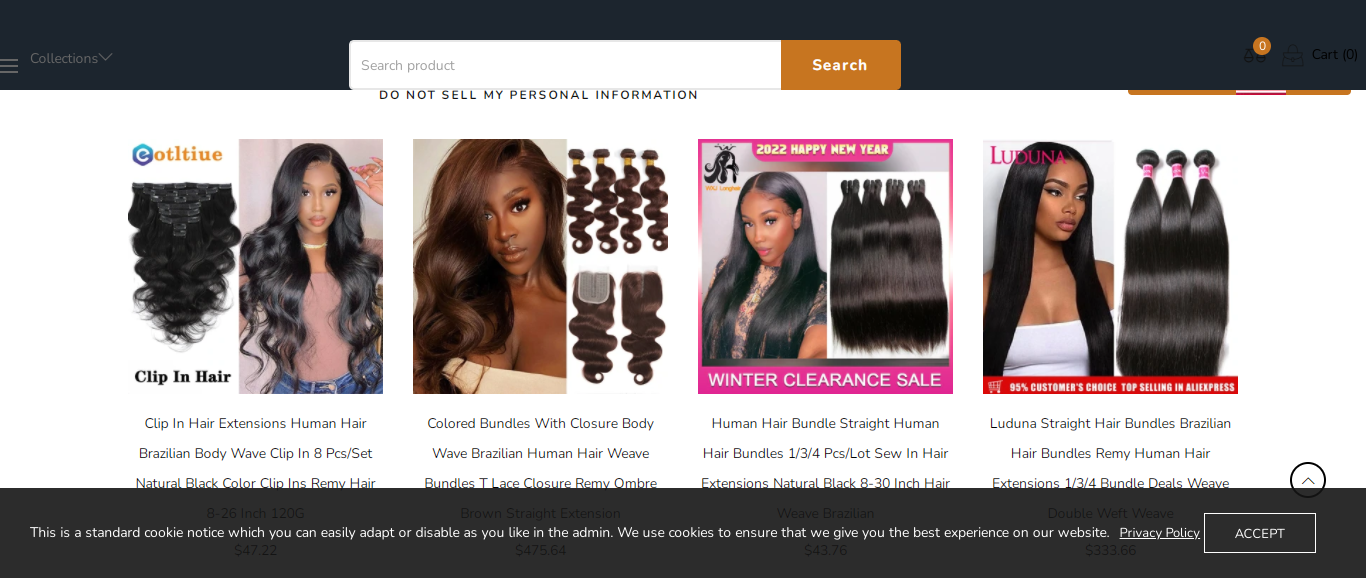This screenshot has height=578, width=1366.
Task: Open the hamburger menu icon
Action: [x=9, y=66]
